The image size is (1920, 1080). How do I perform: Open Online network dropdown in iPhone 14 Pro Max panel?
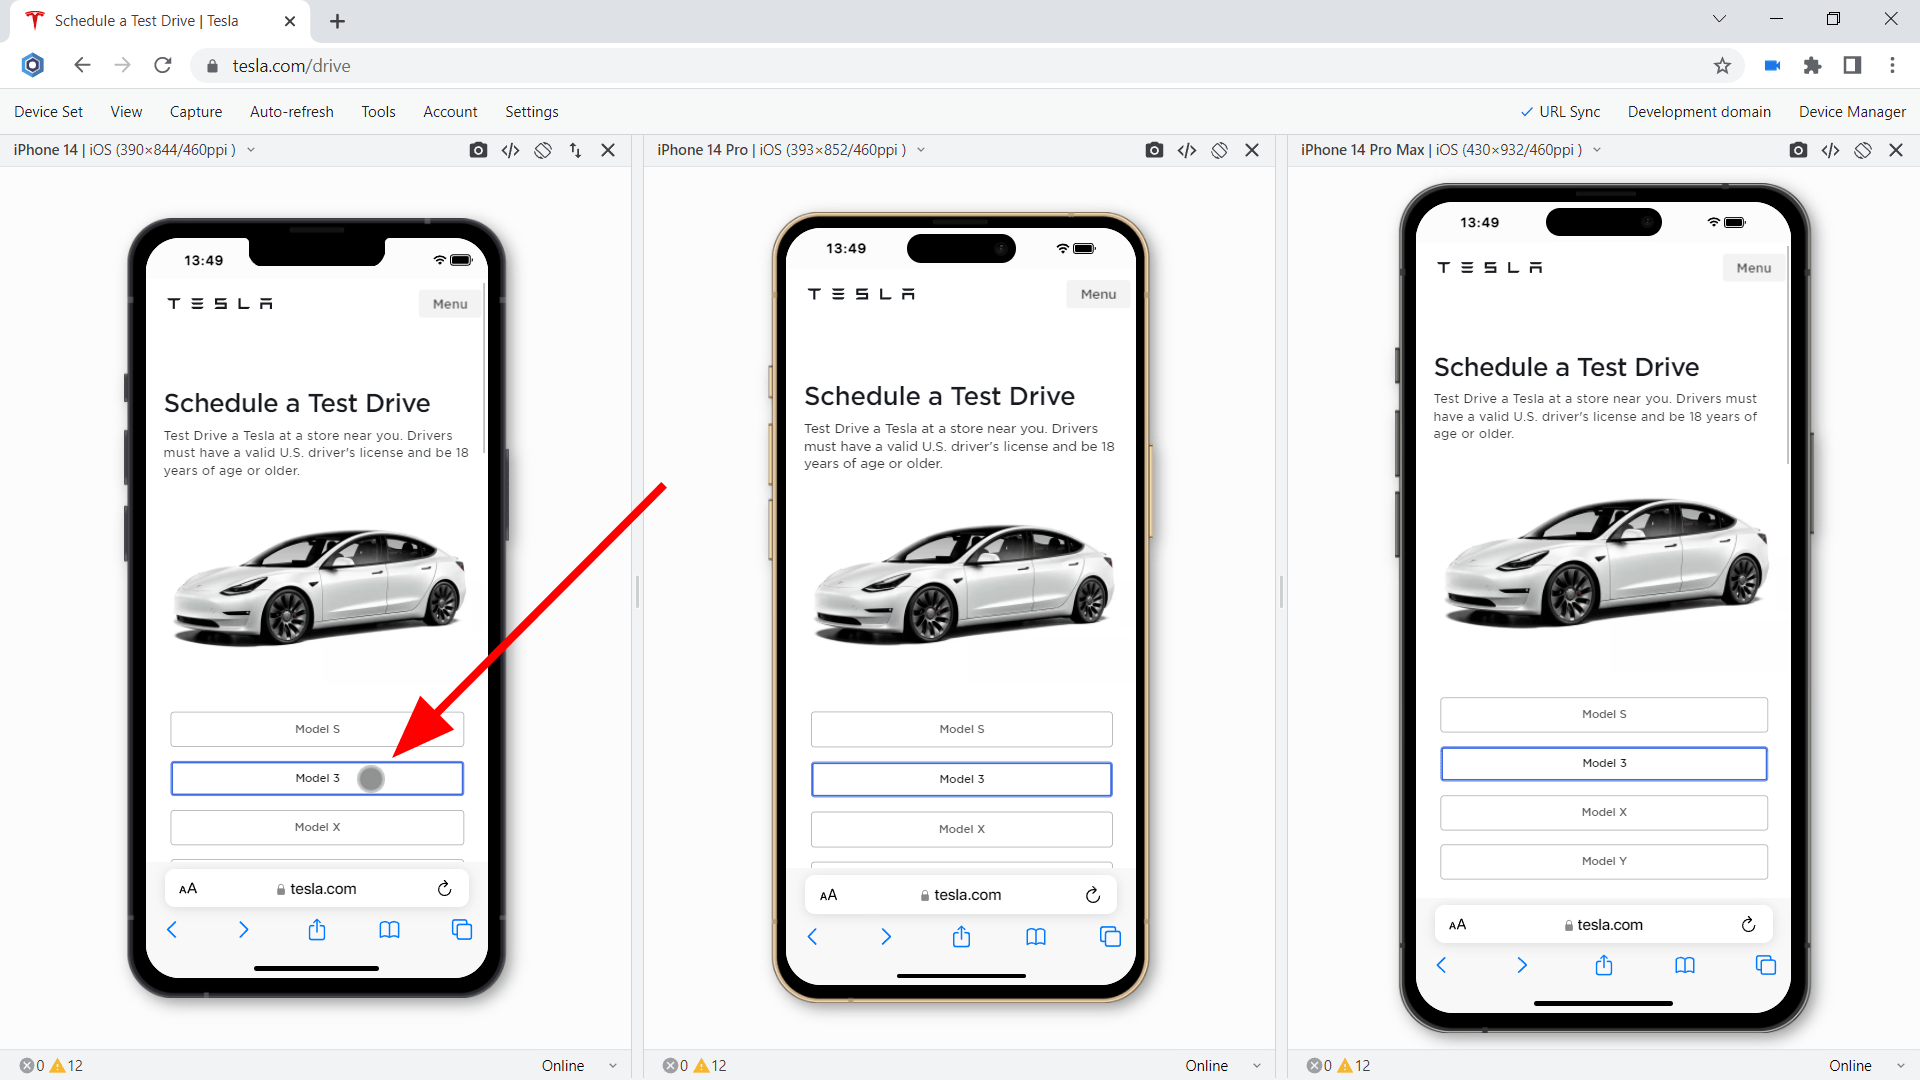click(x=1867, y=1066)
